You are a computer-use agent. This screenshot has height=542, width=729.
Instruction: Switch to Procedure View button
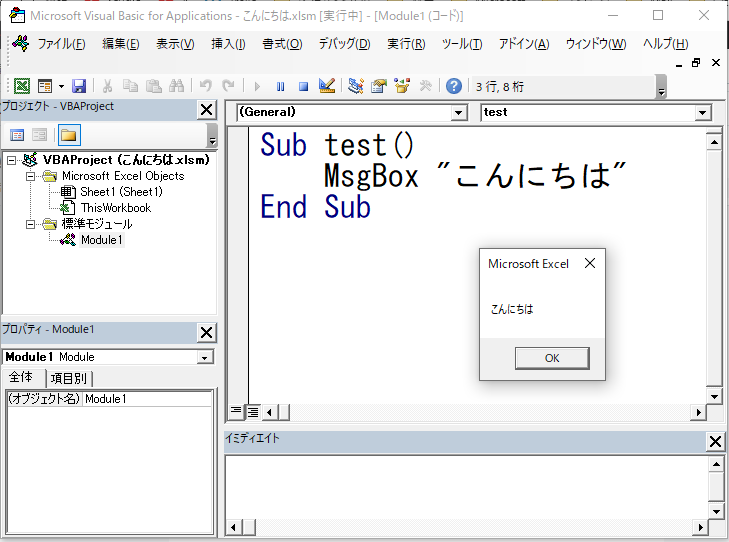(x=236, y=411)
